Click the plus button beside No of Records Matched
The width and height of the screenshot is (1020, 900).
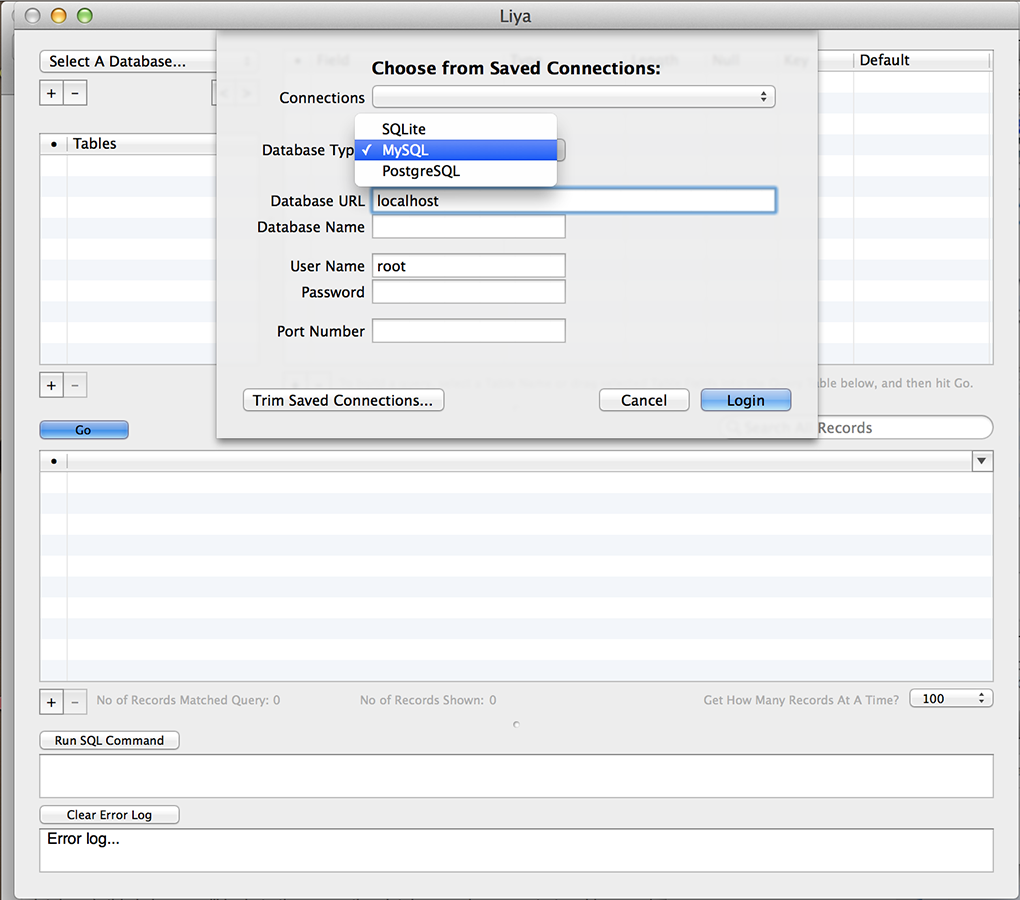click(x=51, y=702)
